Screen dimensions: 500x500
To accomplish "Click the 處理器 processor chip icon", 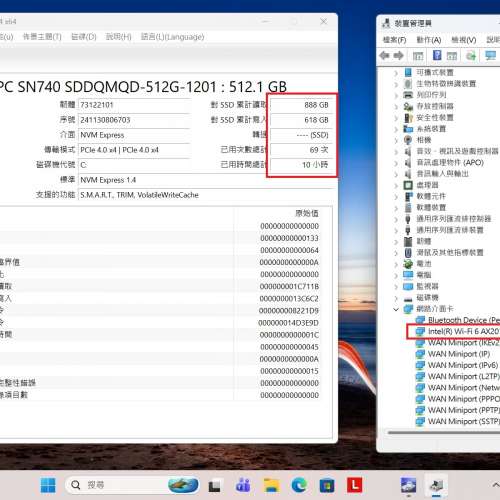I will (408, 185).
